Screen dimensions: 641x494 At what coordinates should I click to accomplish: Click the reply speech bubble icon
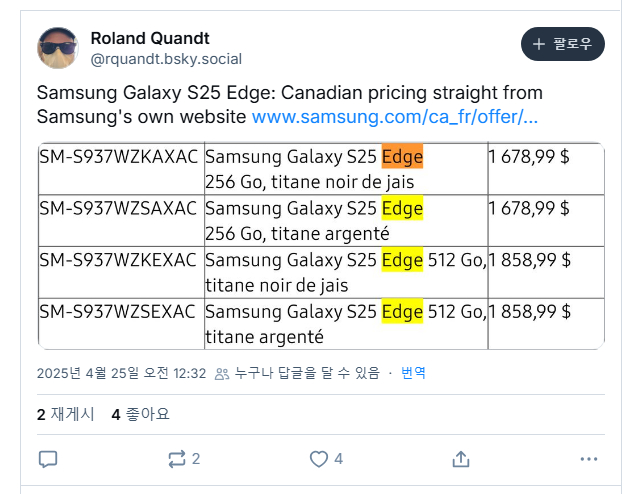pyautogui.click(x=48, y=459)
